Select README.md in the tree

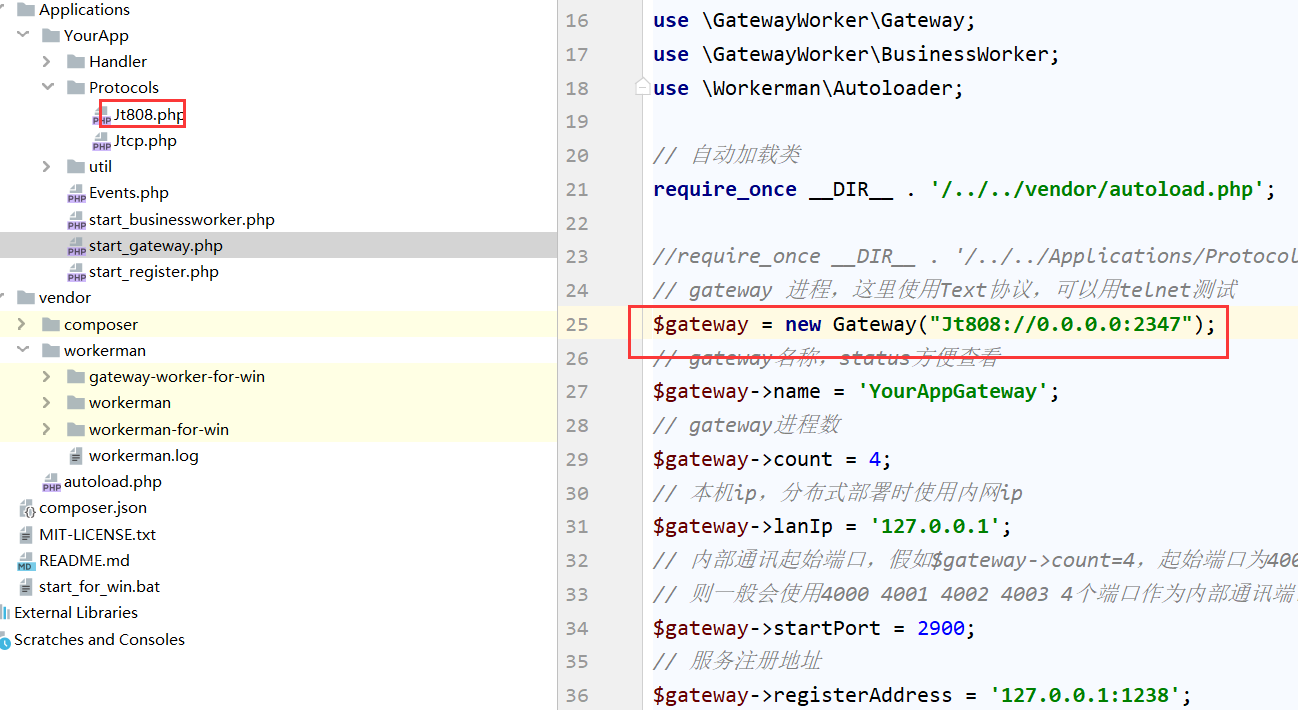(x=85, y=560)
